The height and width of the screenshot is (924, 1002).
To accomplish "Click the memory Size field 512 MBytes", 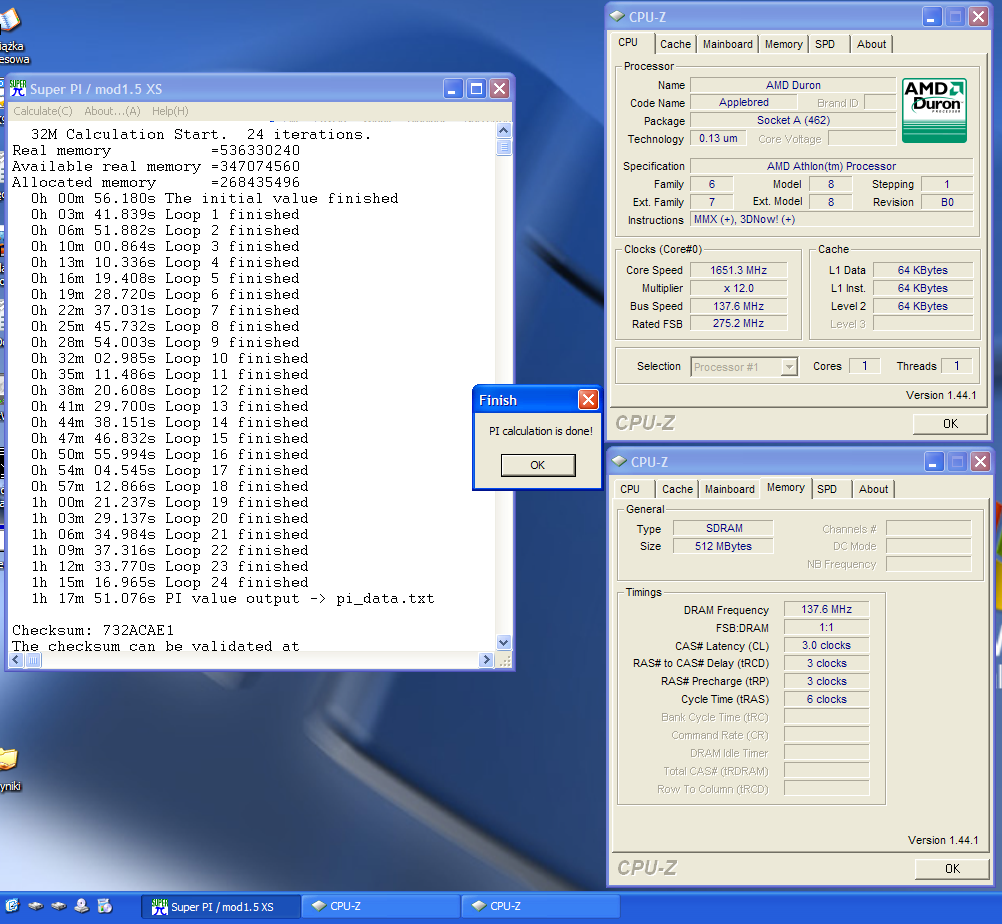I will [723, 546].
